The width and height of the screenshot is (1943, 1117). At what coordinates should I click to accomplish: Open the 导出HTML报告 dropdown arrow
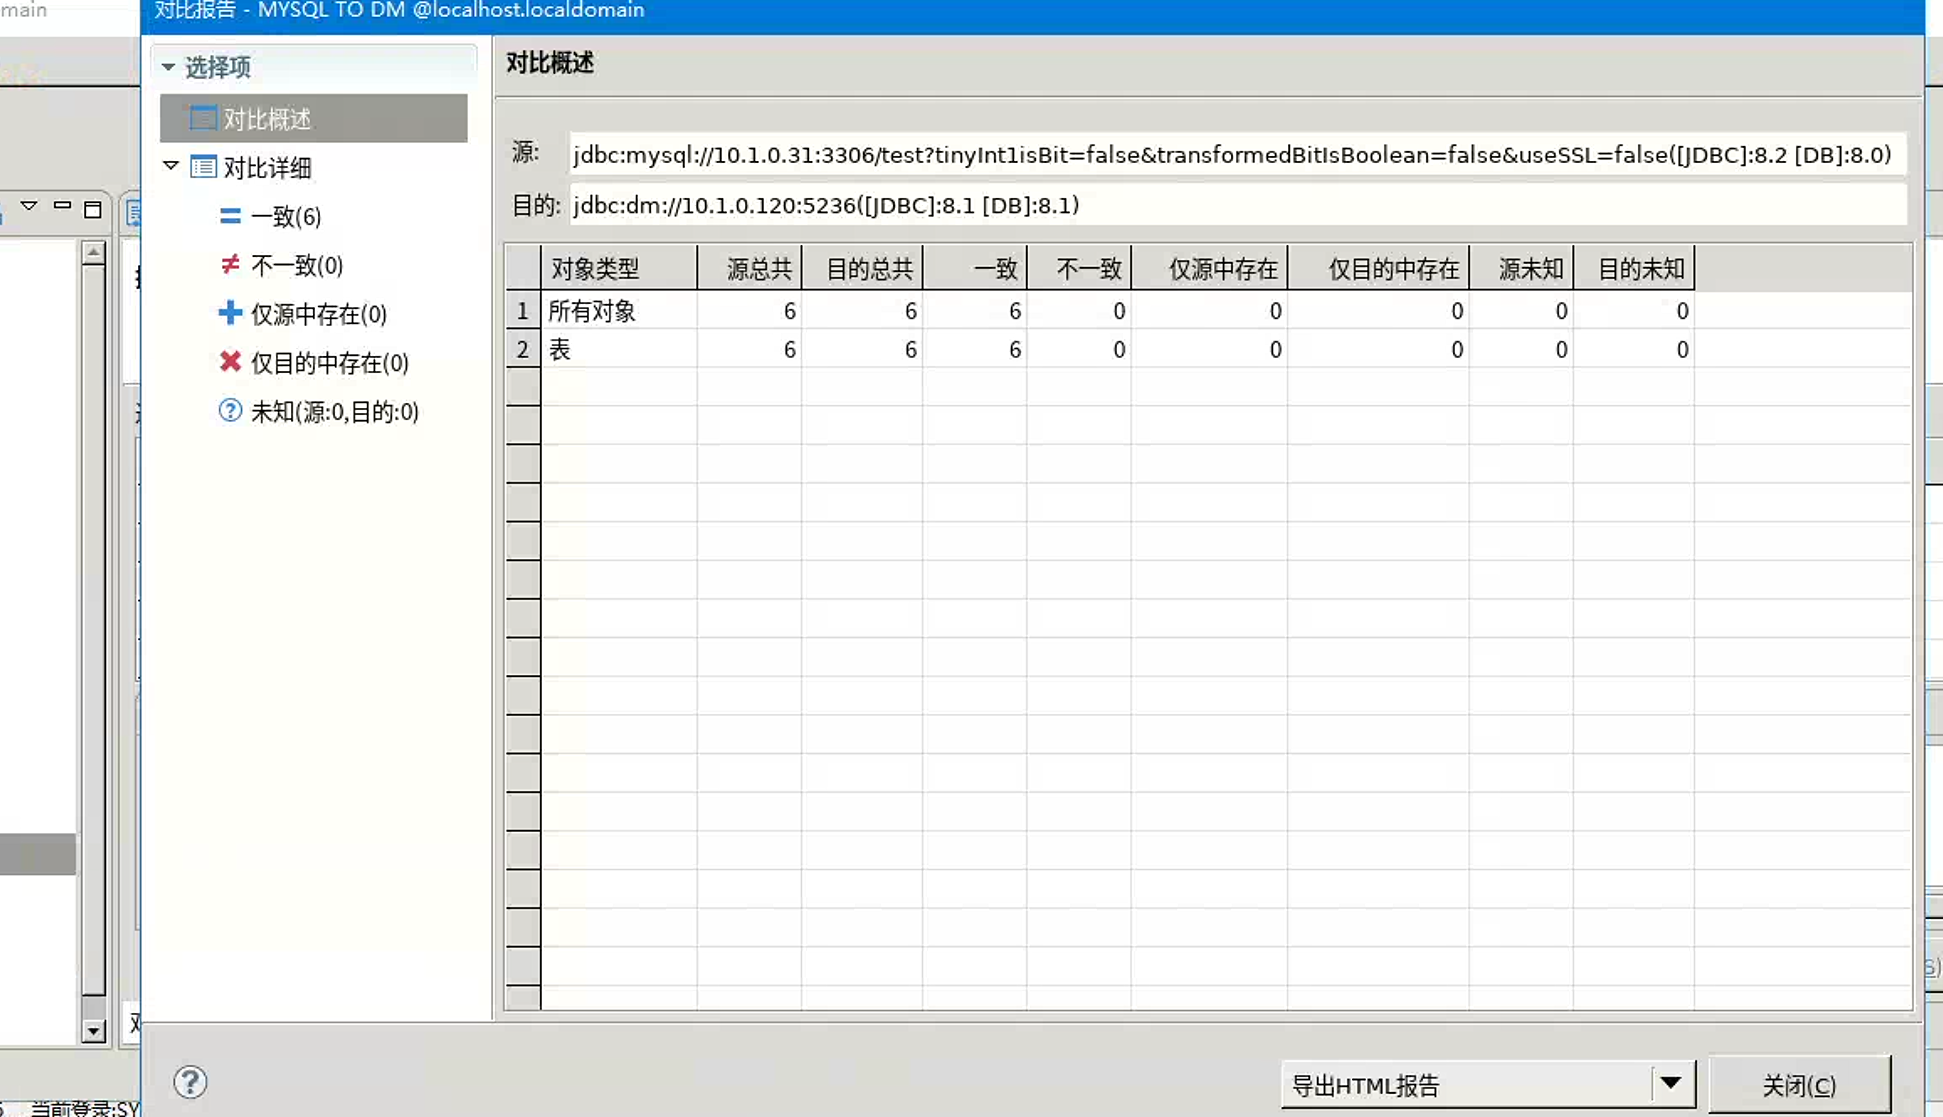1670,1084
